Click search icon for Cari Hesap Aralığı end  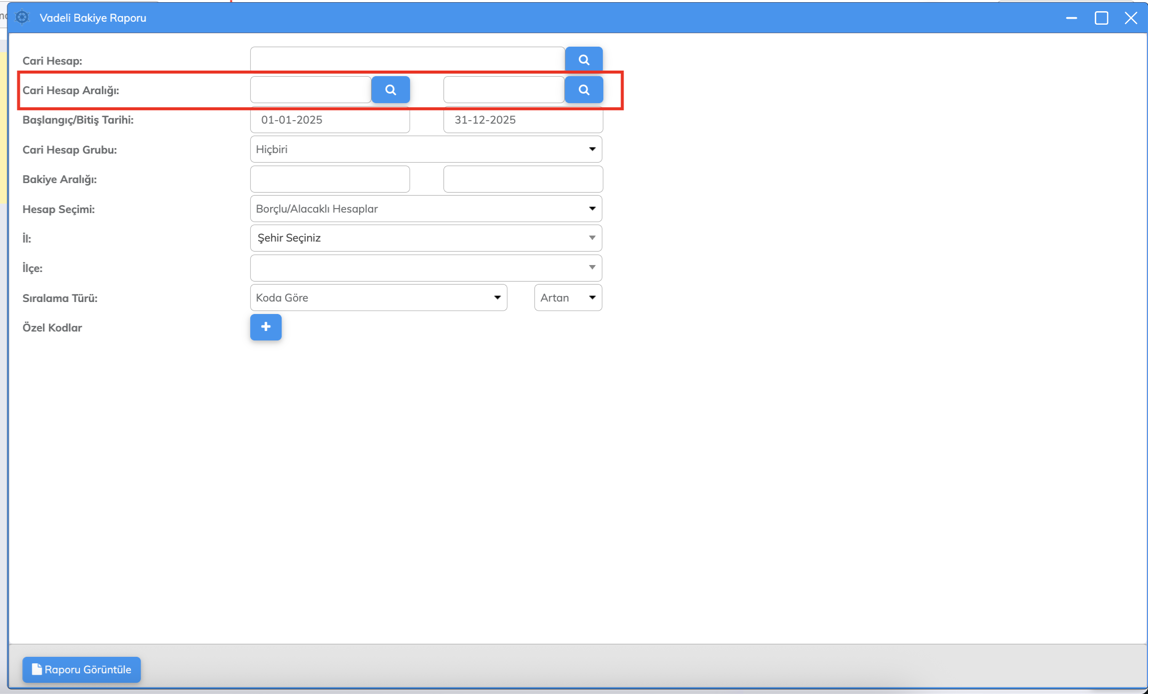coord(583,90)
